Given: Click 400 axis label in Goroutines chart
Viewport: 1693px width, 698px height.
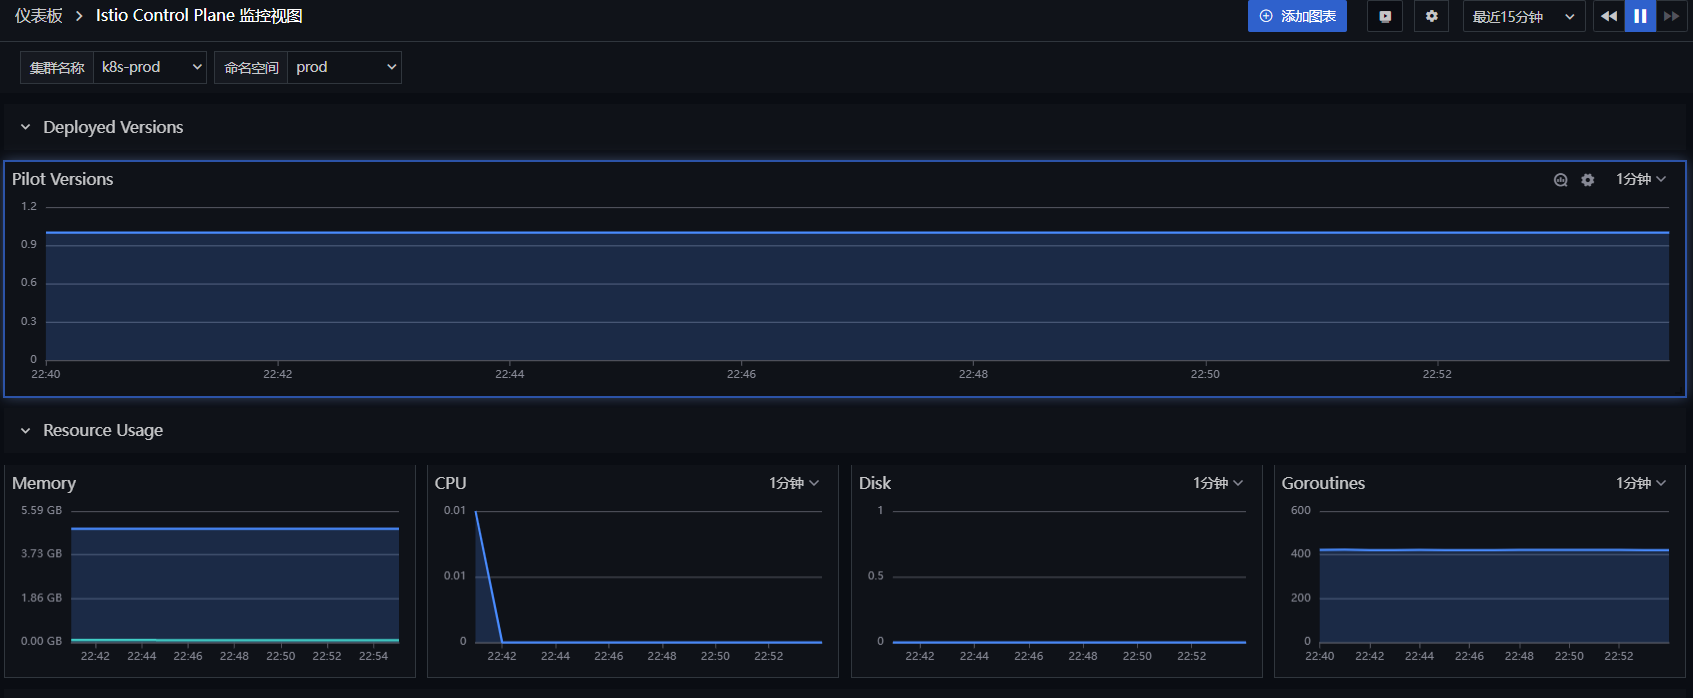Looking at the screenshot, I should click(x=1300, y=553).
